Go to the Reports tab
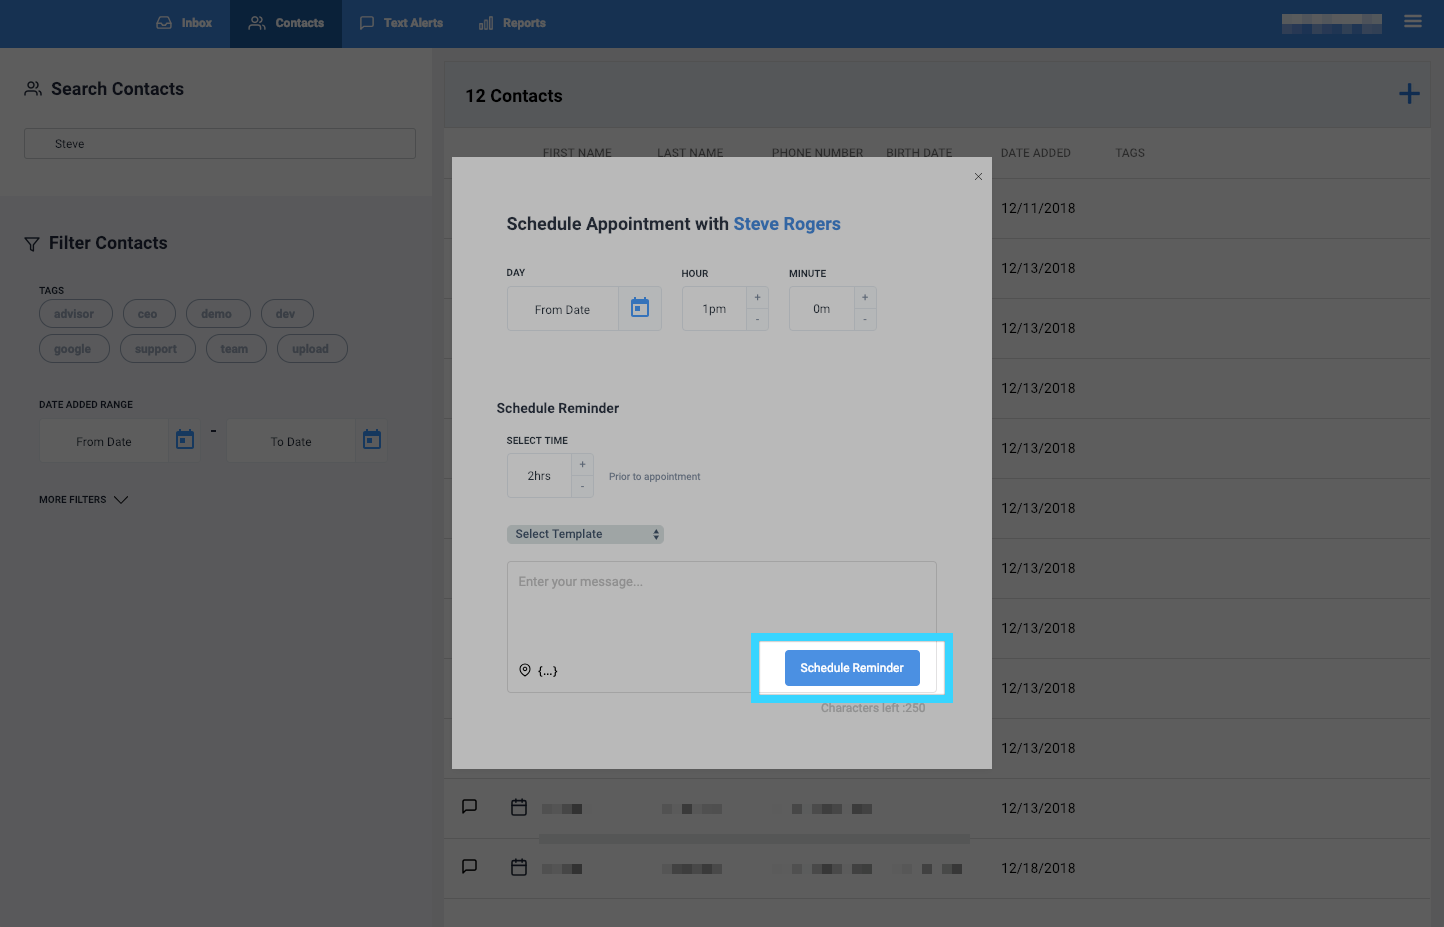The height and width of the screenshot is (927, 1444). 512,23
